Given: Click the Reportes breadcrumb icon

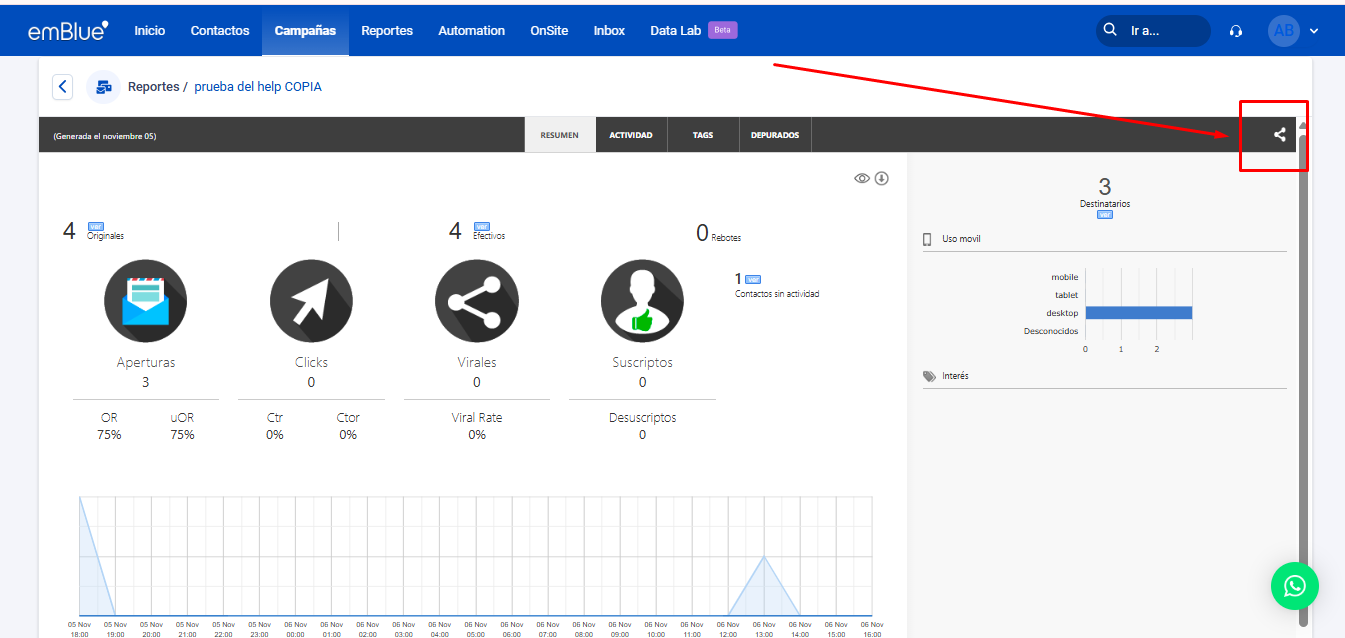Looking at the screenshot, I should [x=103, y=87].
